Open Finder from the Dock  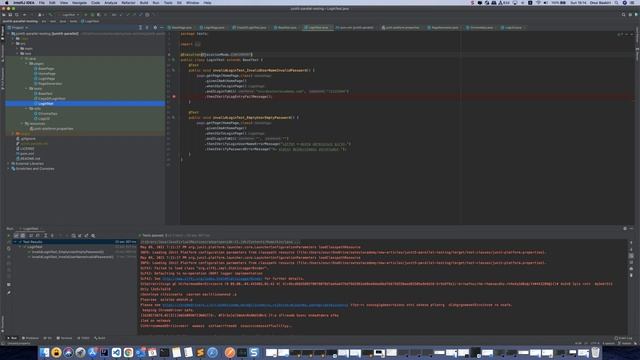(x=44, y=352)
